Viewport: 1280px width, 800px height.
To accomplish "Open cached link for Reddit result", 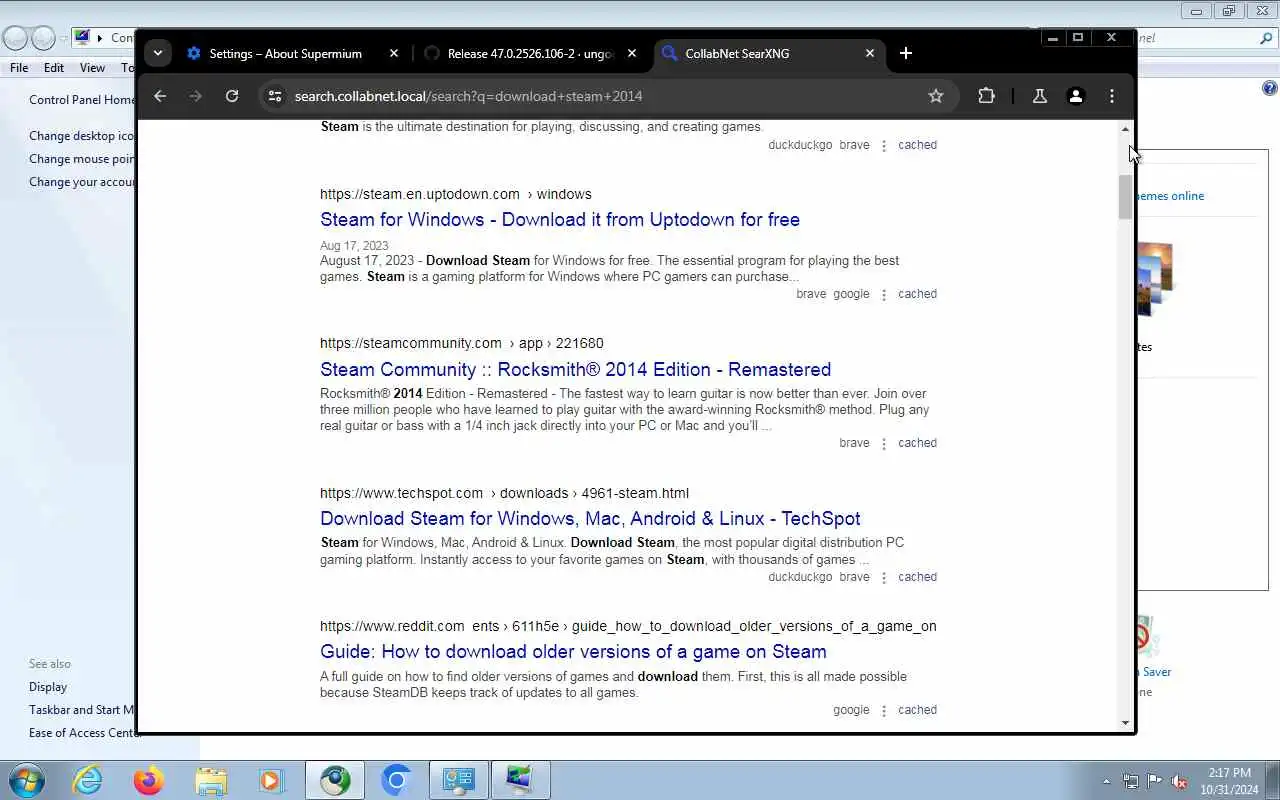I will click(917, 710).
